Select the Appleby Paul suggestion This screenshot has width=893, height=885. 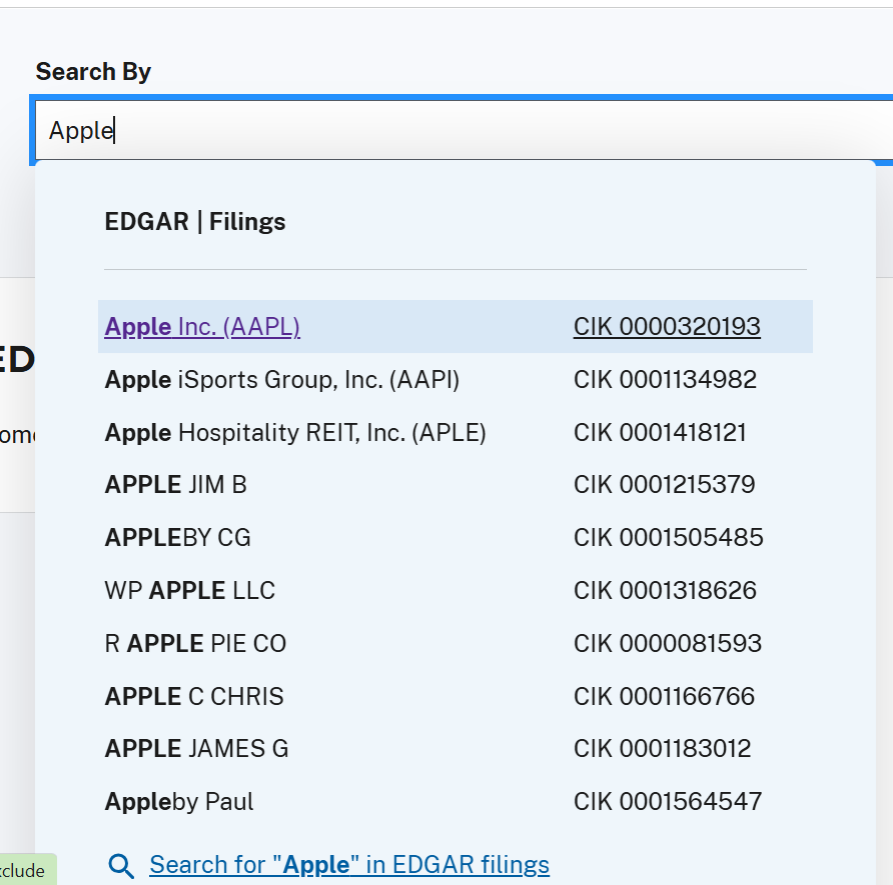[x=178, y=801]
